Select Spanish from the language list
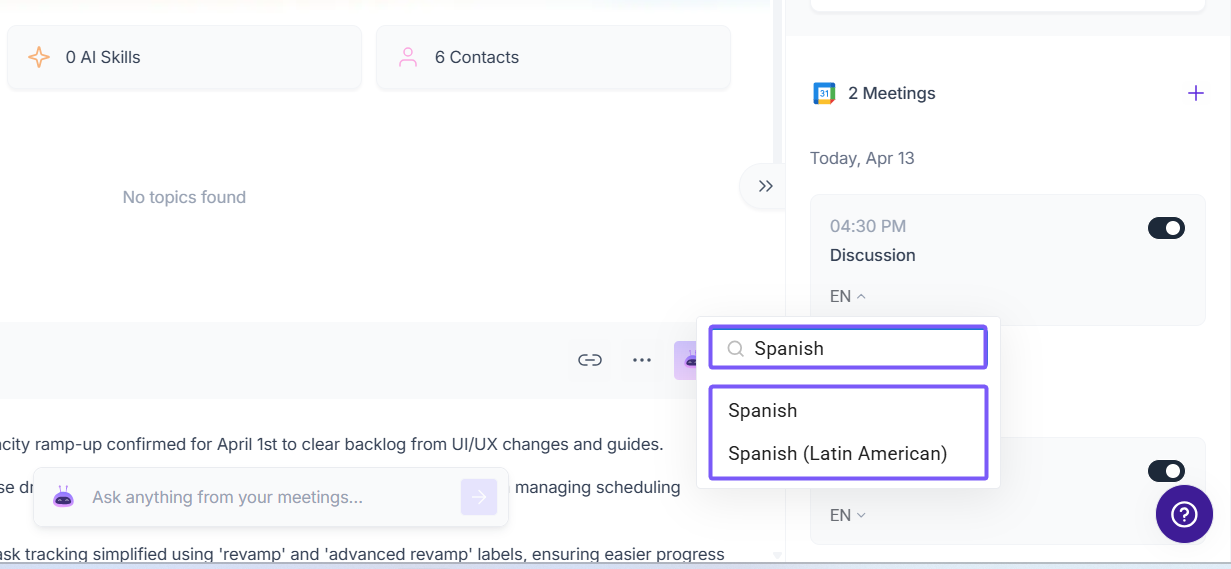The image size is (1231, 569). point(763,411)
